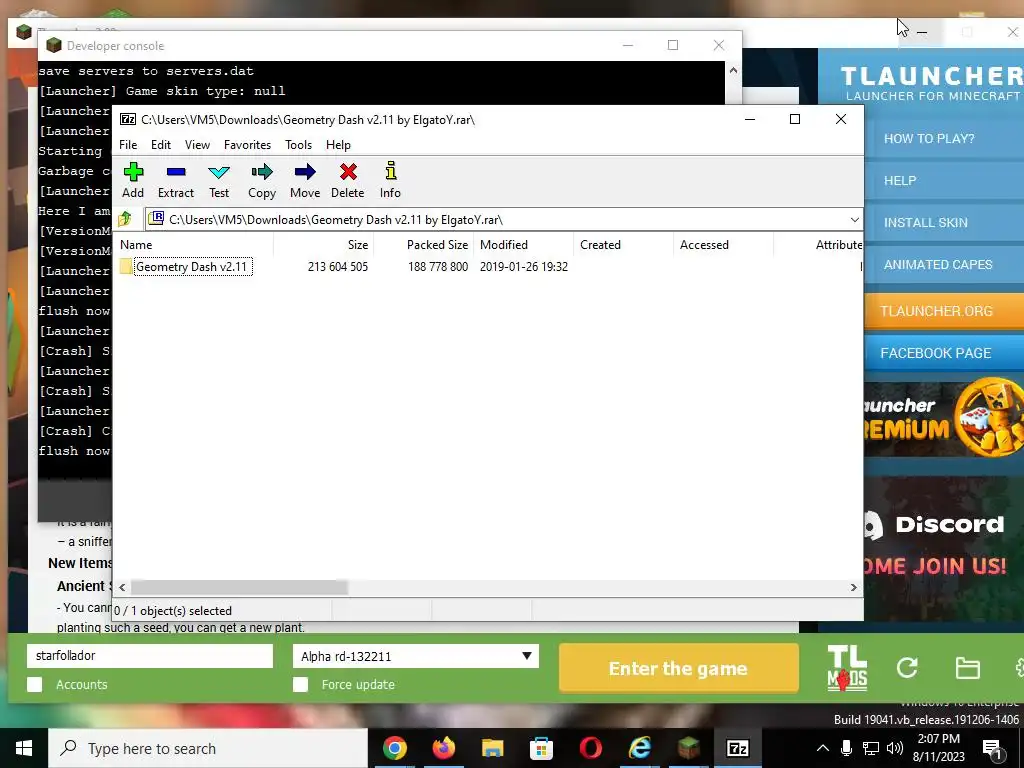Image resolution: width=1024 pixels, height=768 pixels.
Task: Switch to TLauncher taskbar icon
Action: click(688, 748)
